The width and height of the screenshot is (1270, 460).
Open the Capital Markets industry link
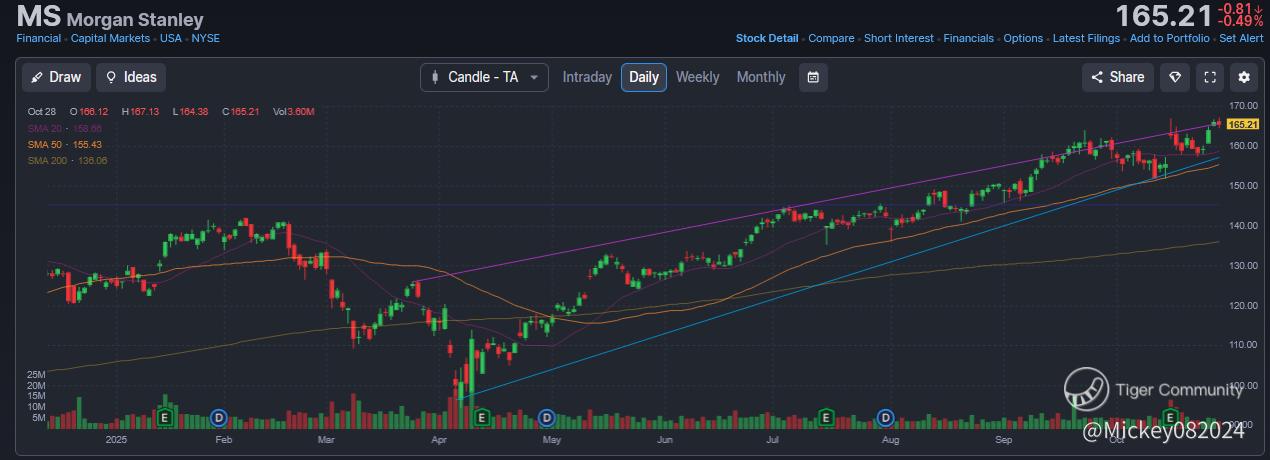(x=111, y=38)
